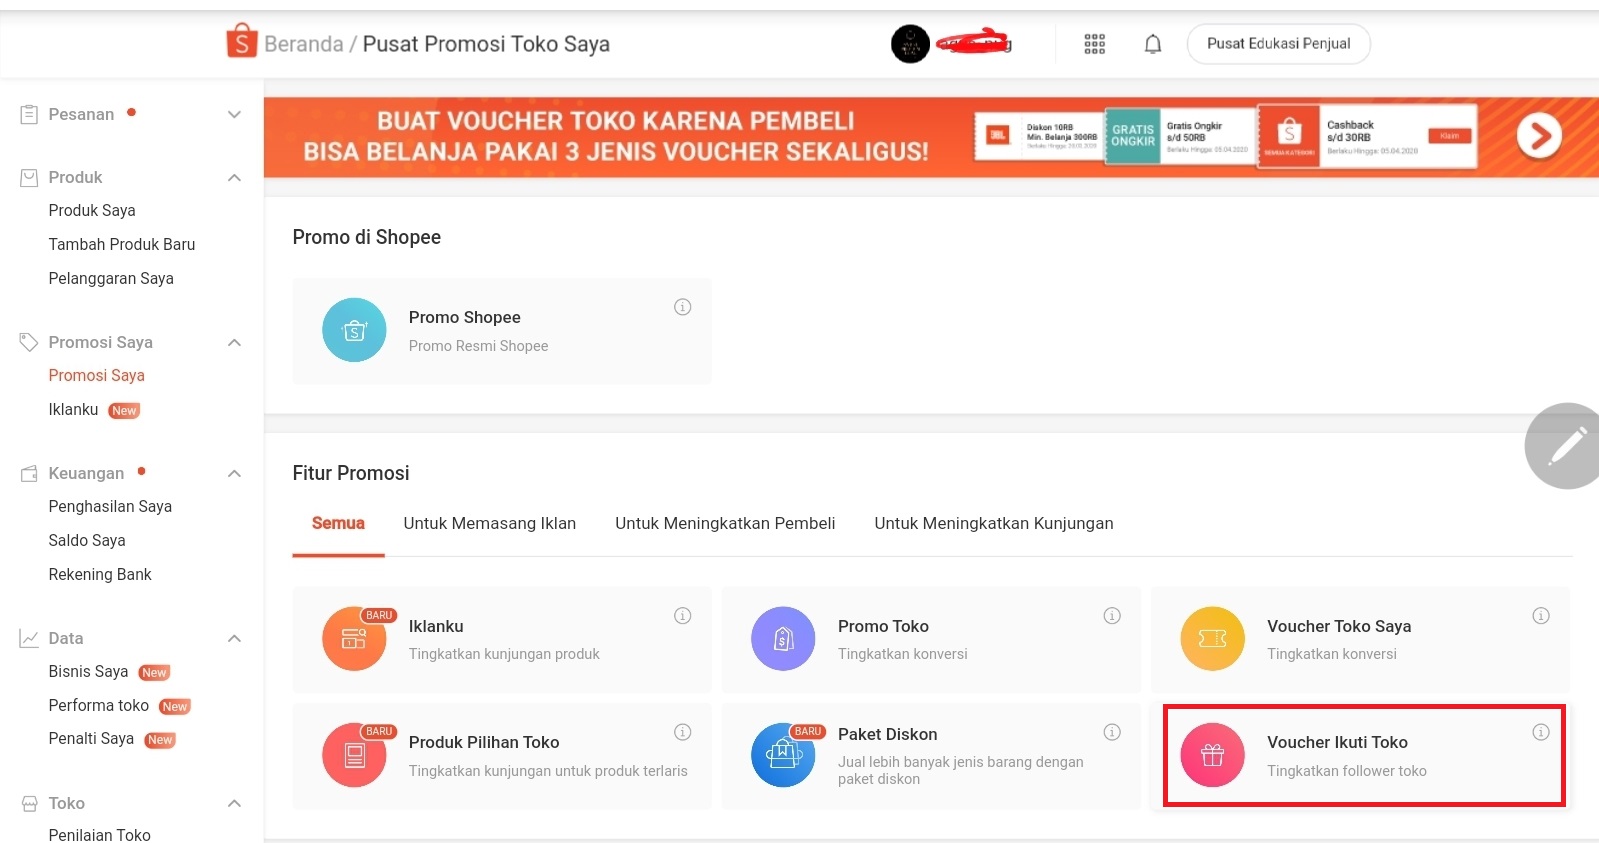Screen dimensions: 1599x843
Task: Click the Shopee logo icon
Action: coord(241,42)
